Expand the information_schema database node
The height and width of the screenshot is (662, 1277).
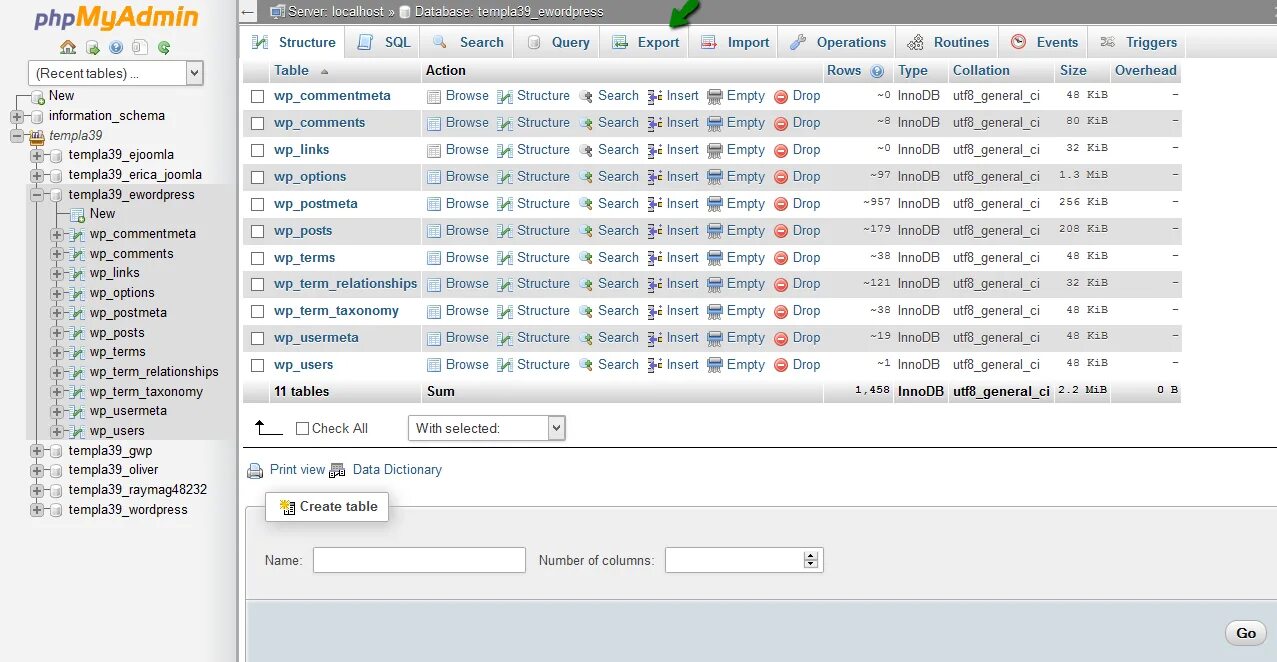[x=17, y=116]
